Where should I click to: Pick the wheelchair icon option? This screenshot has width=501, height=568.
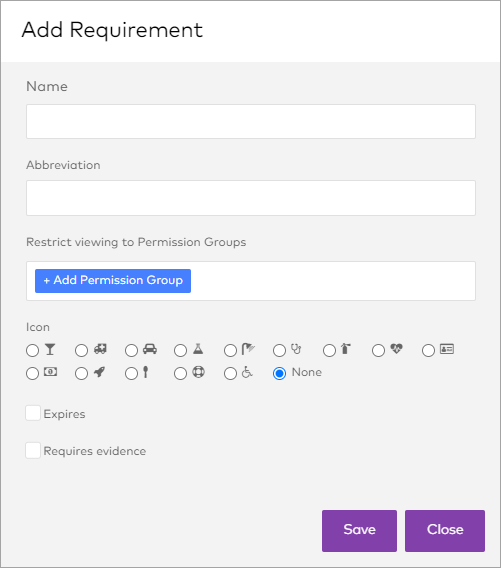tap(230, 373)
